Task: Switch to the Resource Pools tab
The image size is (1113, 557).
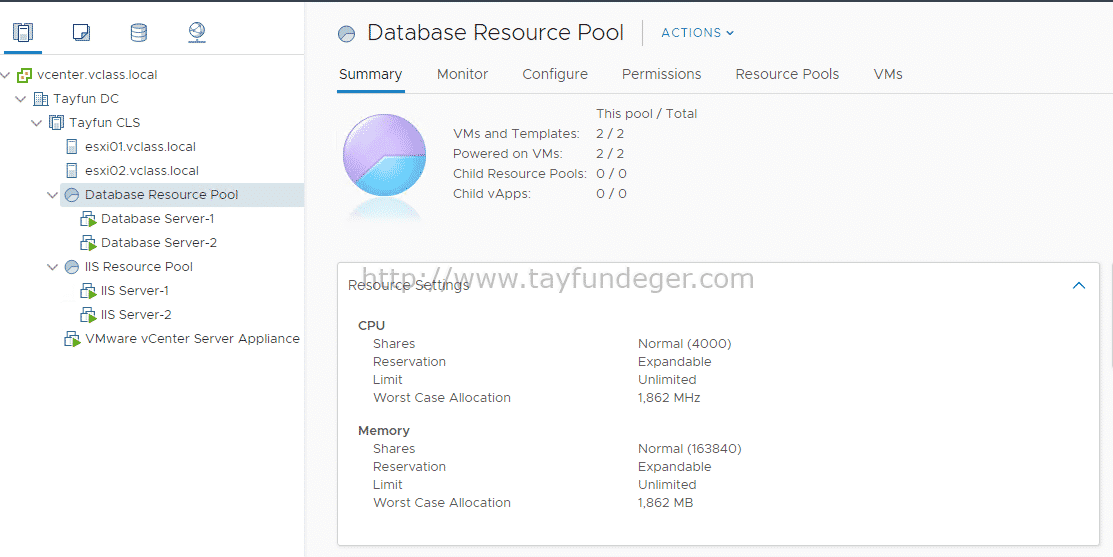Action: (787, 74)
